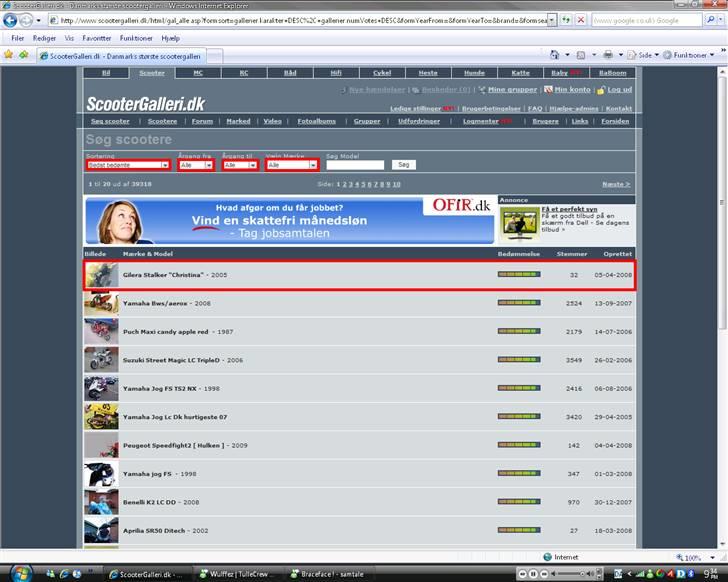Open the Favoritter menu
Image resolution: width=728 pixels, height=582 pixels.
click(x=97, y=37)
